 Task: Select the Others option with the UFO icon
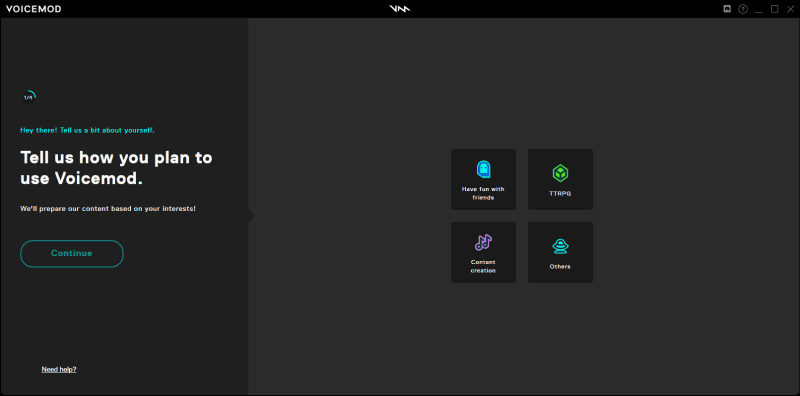[560, 252]
